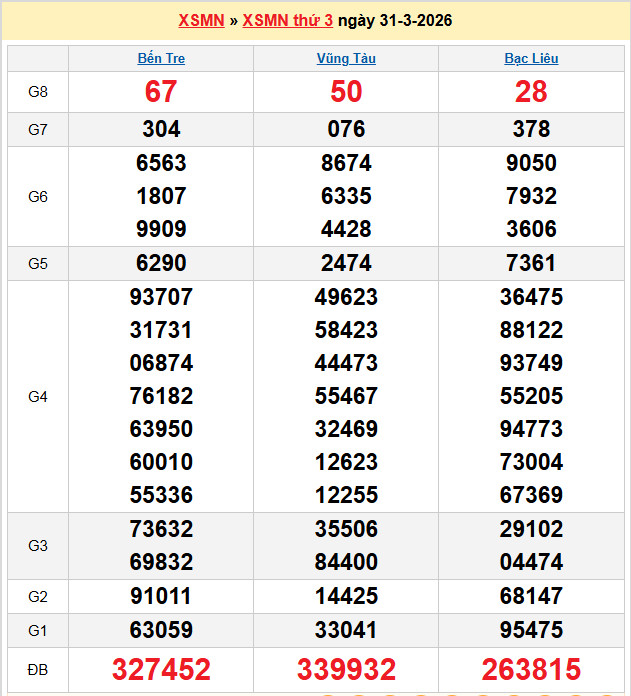Open the Vũng Tàu province link

pos(346,58)
